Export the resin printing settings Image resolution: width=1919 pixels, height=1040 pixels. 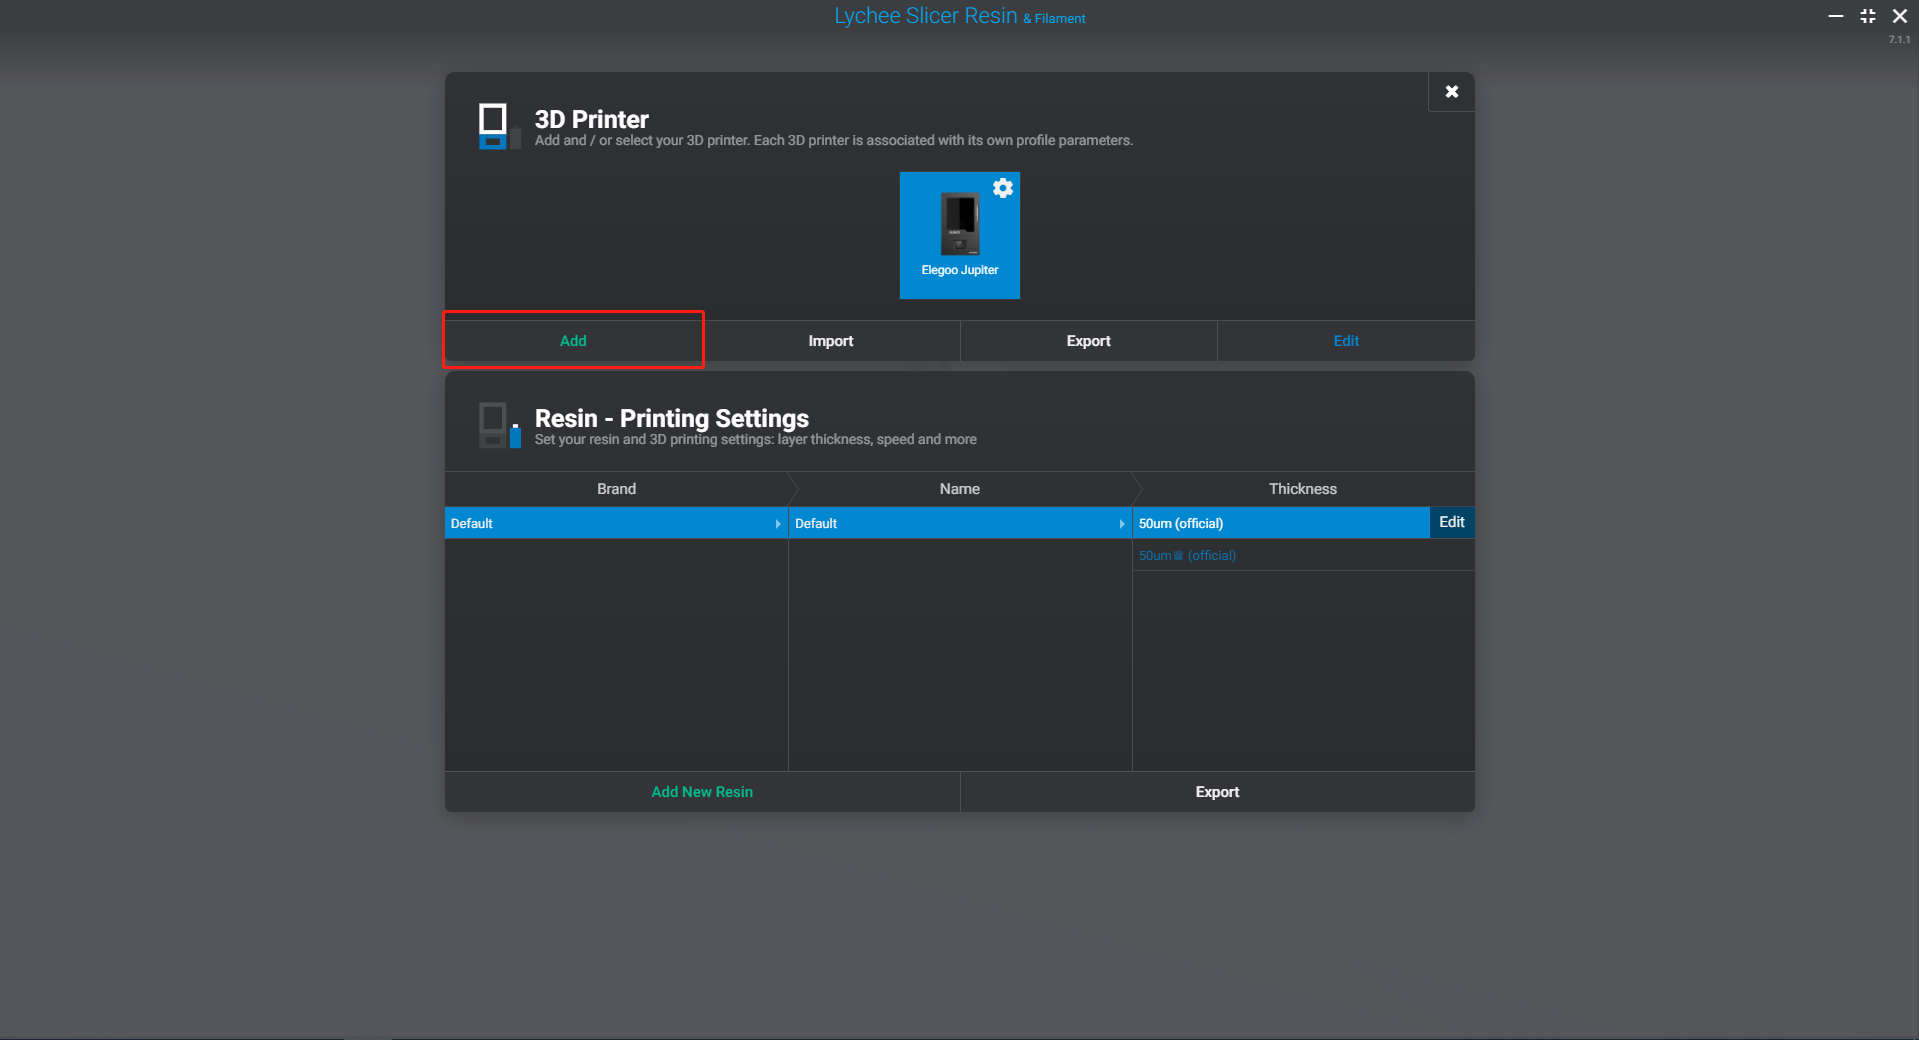(1217, 792)
